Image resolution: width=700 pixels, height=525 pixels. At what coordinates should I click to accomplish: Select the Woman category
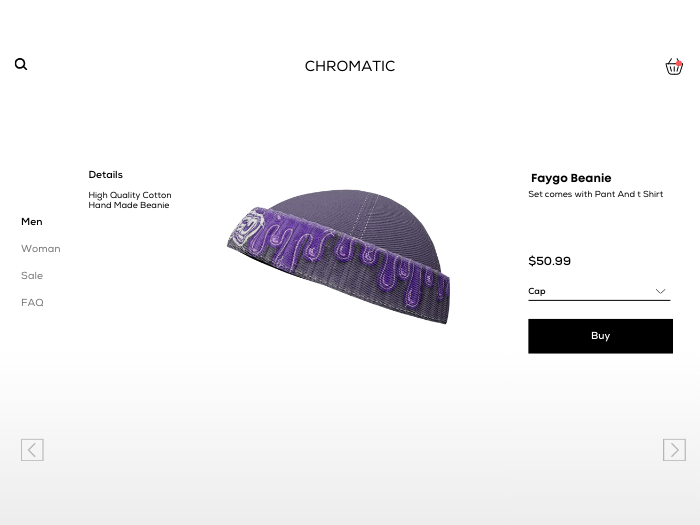click(x=41, y=249)
